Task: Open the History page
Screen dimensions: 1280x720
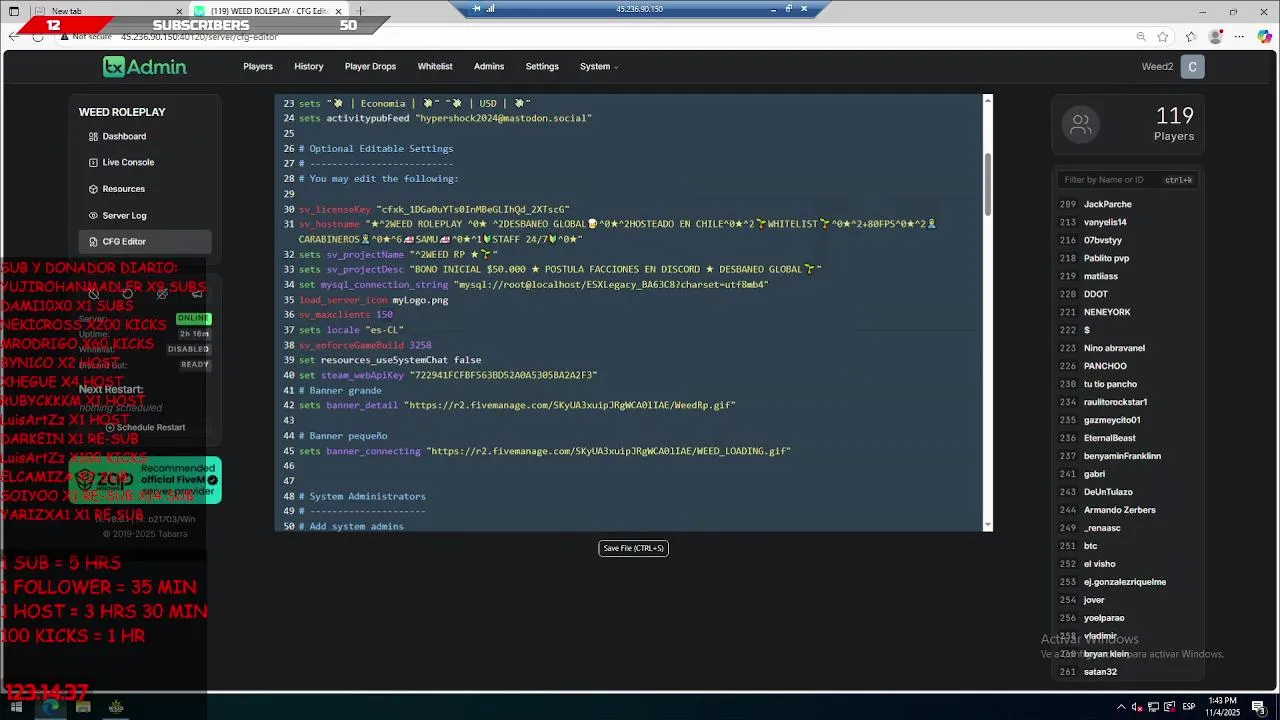Action: pyautogui.click(x=309, y=67)
